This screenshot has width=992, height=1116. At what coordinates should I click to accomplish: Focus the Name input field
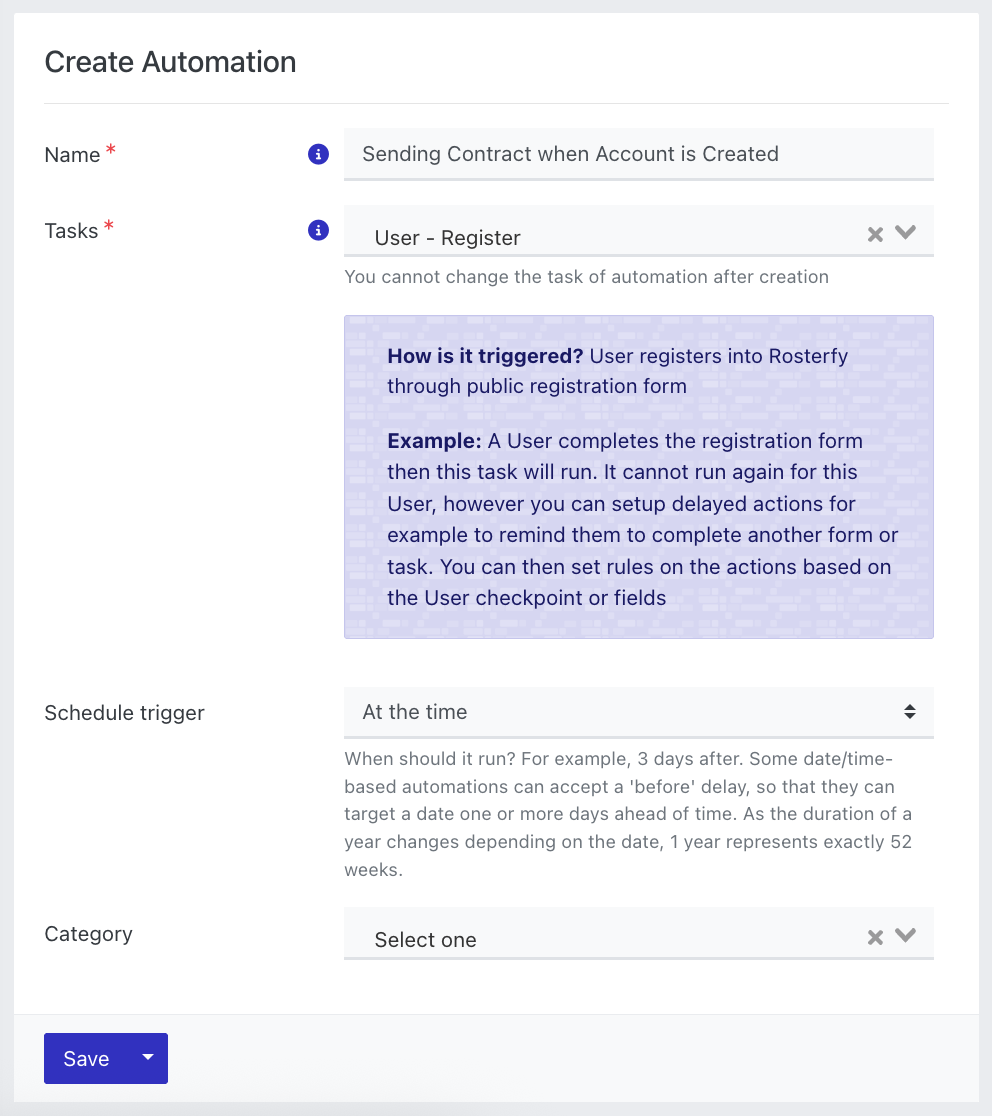pyautogui.click(x=638, y=154)
